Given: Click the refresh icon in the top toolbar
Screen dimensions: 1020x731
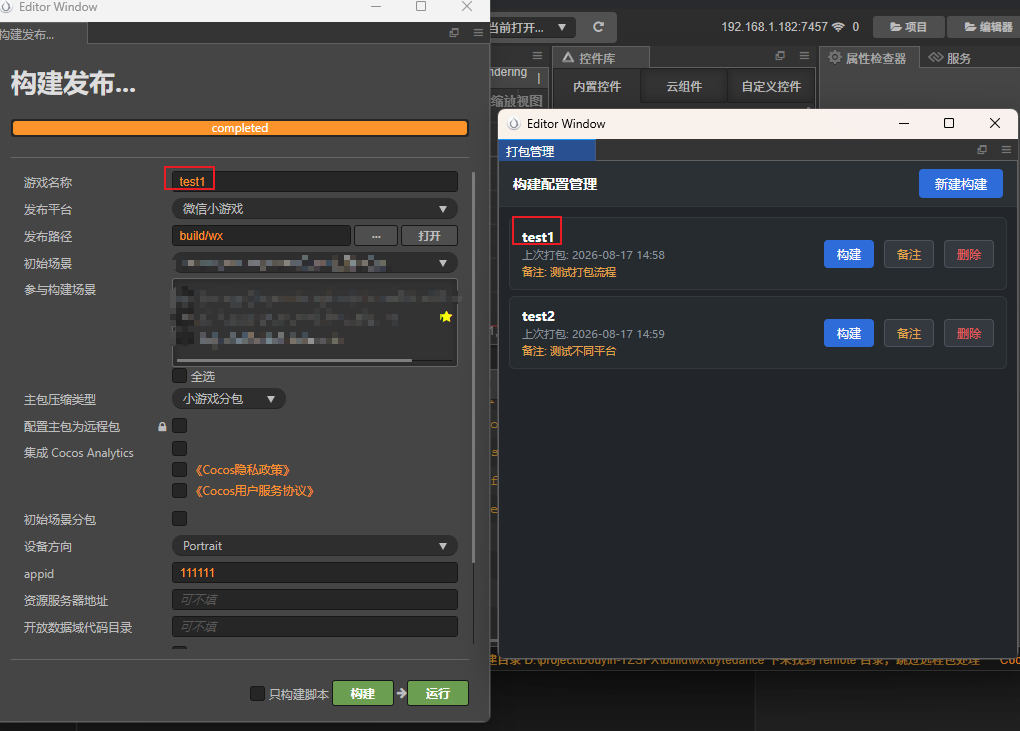Looking at the screenshot, I should (598, 27).
